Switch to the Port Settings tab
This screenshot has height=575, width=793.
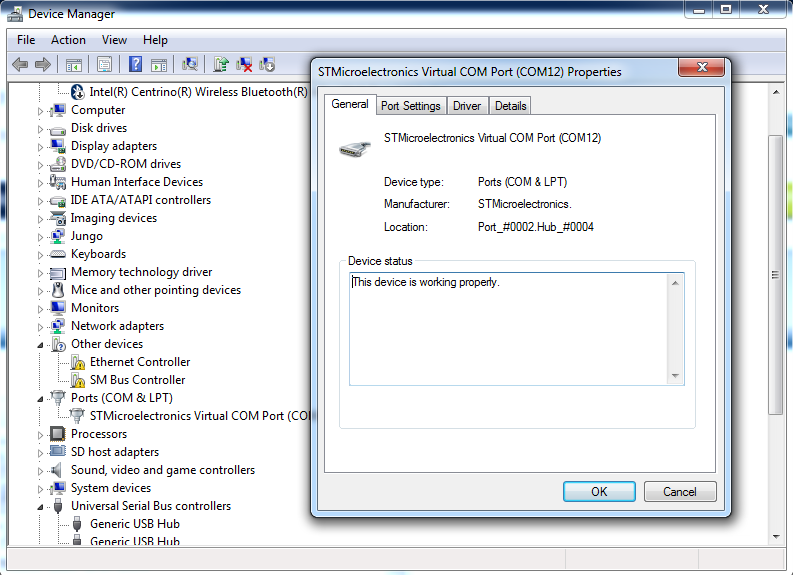point(411,106)
